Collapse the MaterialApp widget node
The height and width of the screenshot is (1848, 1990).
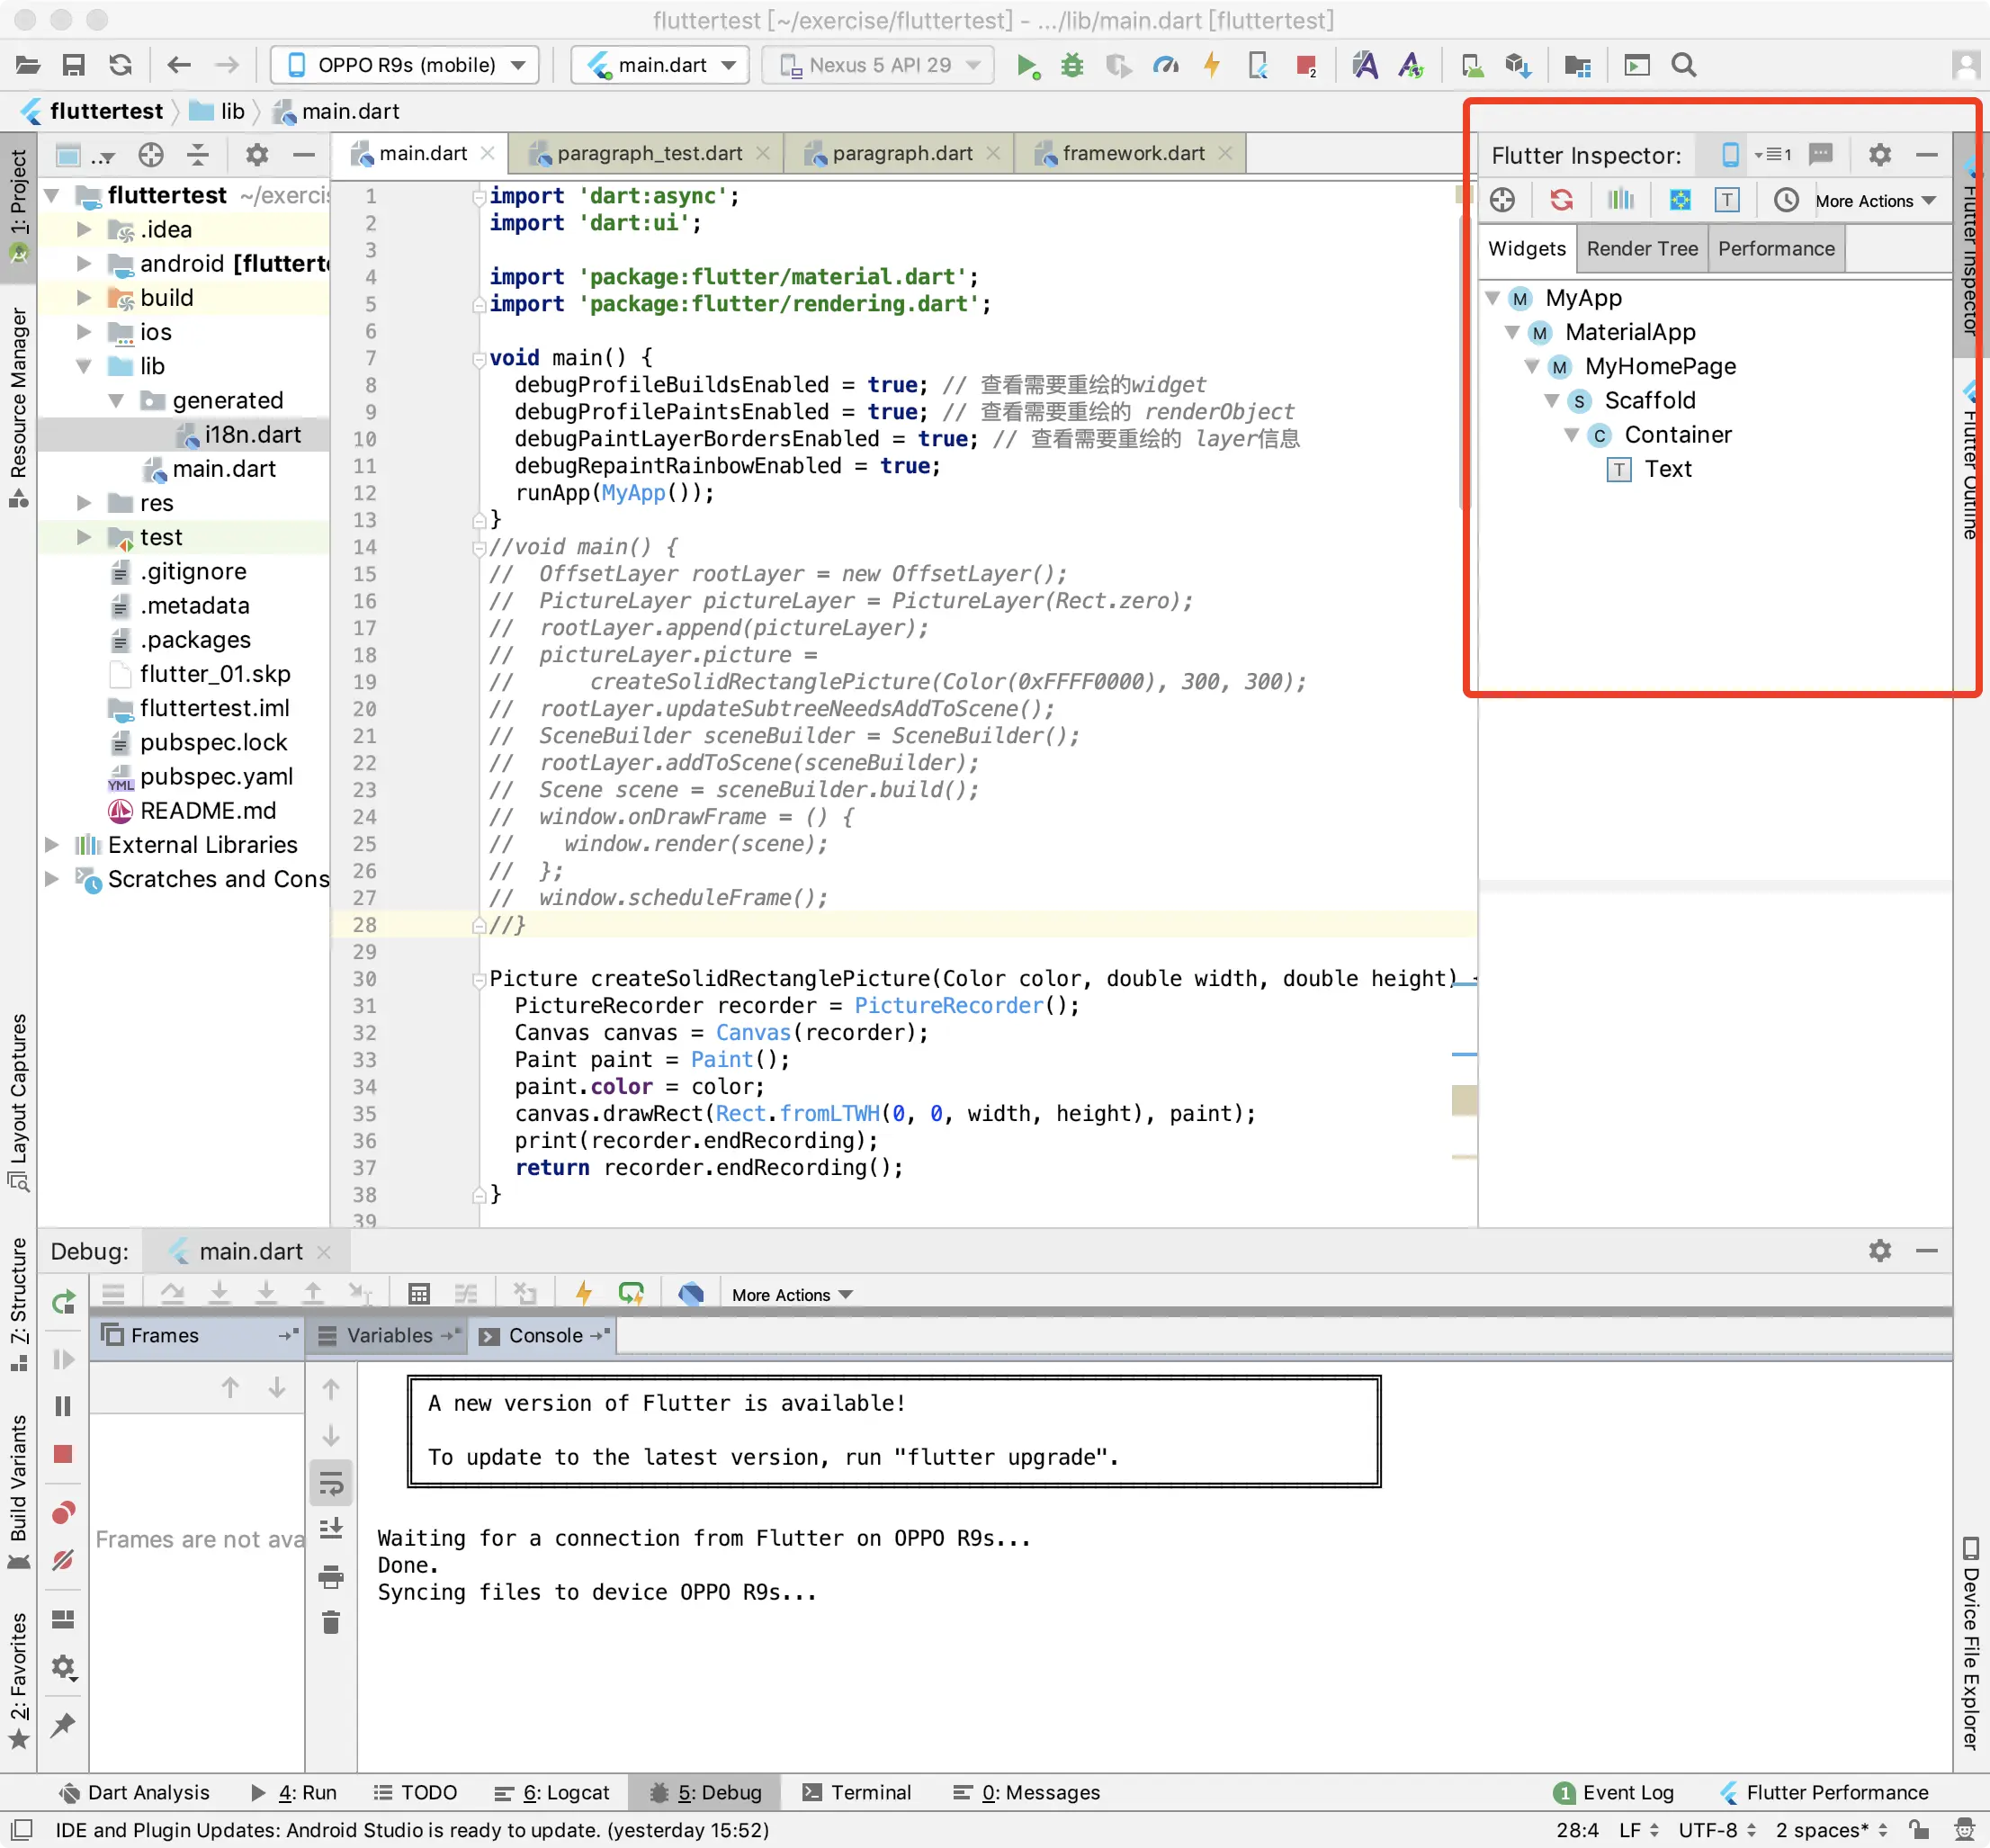coord(1512,333)
